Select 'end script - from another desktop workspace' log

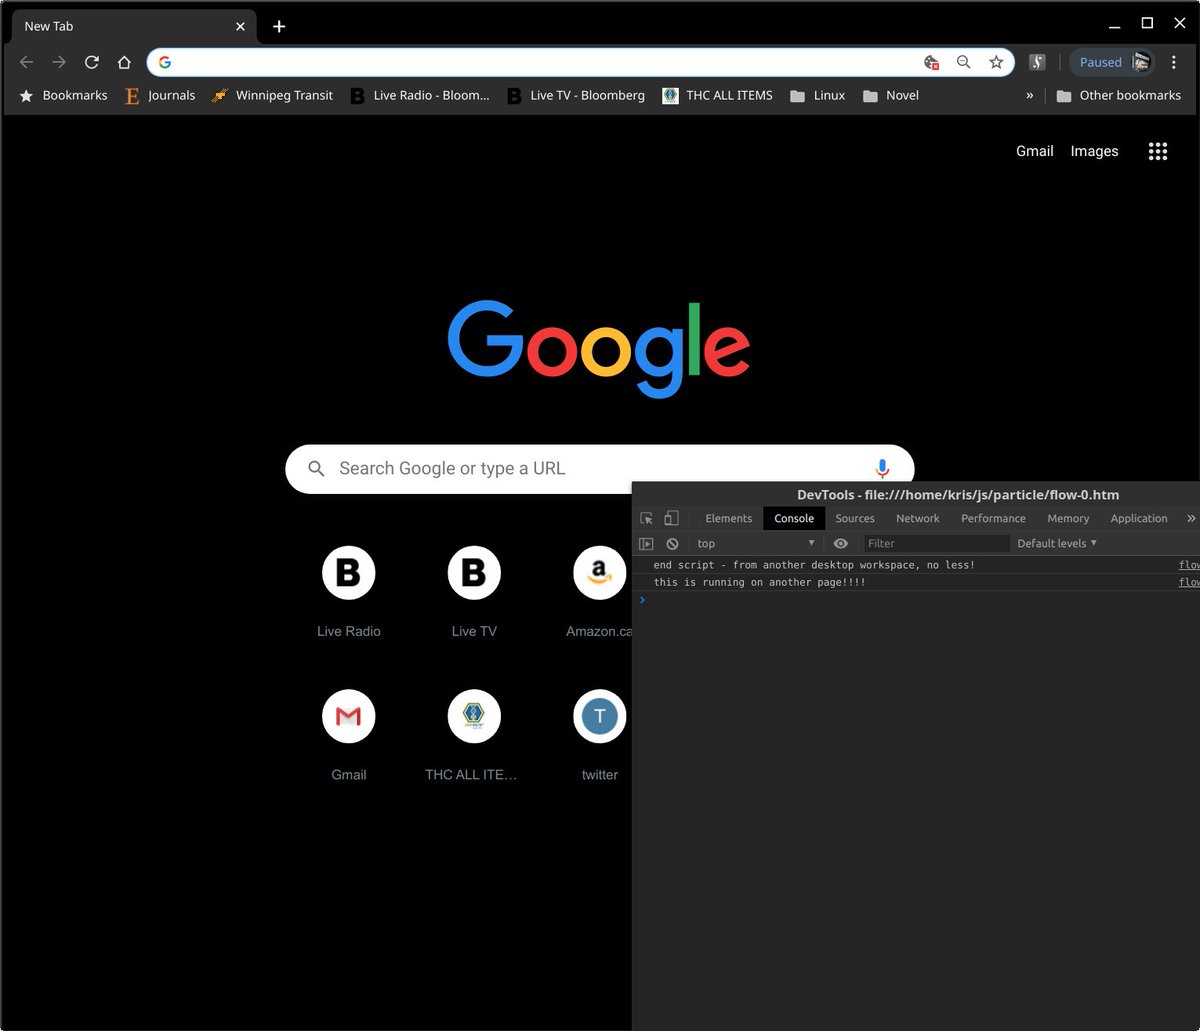coord(814,565)
